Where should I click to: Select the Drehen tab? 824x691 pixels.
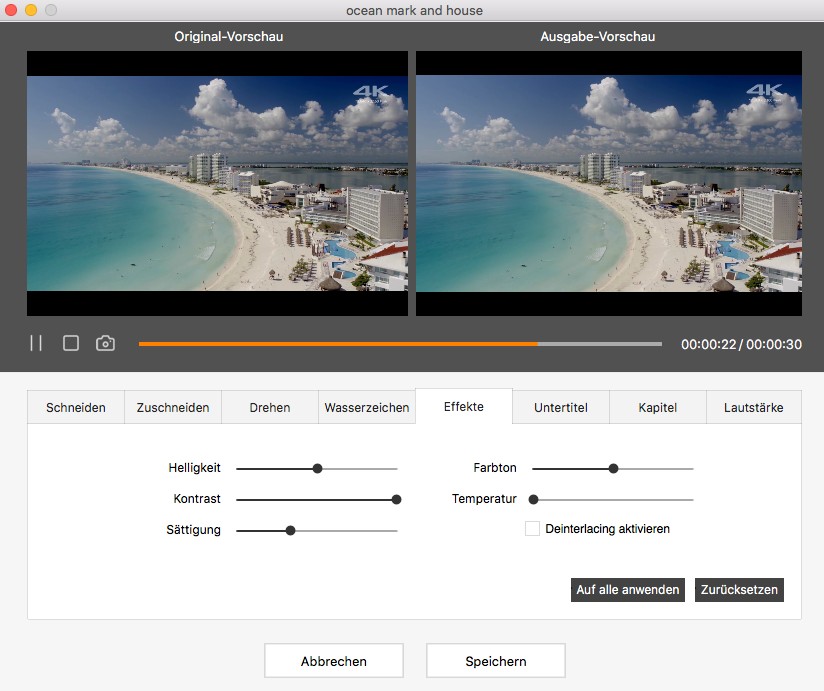click(270, 407)
